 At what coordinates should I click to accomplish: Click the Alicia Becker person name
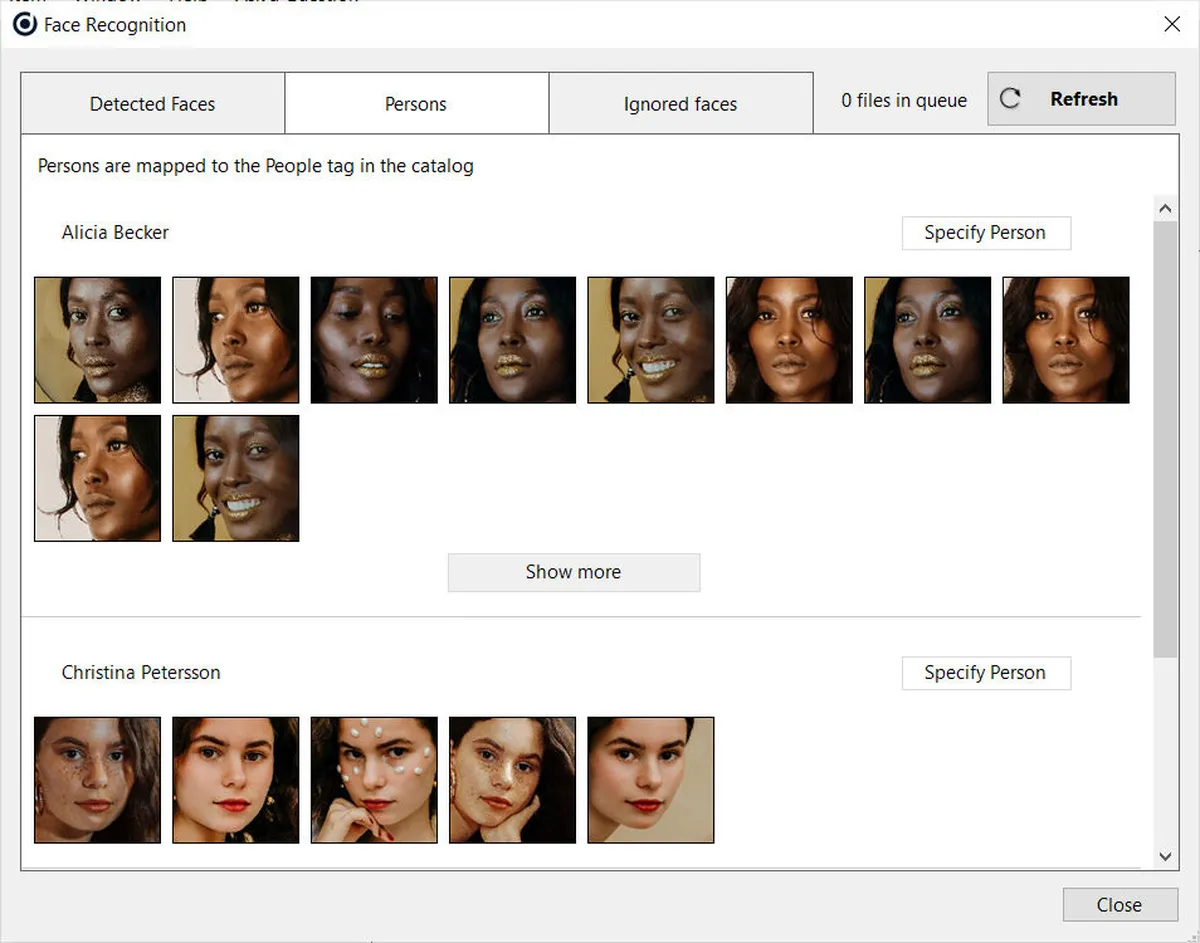pyautogui.click(x=115, y=232)
